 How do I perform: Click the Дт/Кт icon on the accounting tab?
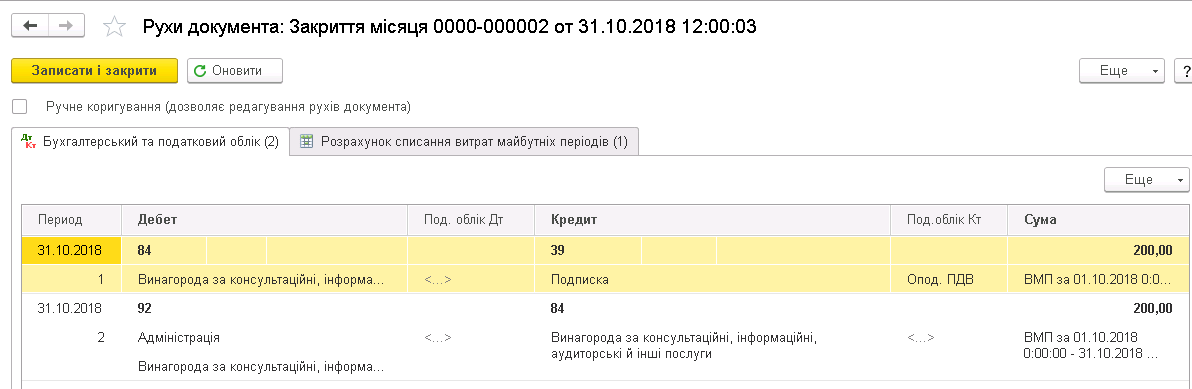point(28,141)
